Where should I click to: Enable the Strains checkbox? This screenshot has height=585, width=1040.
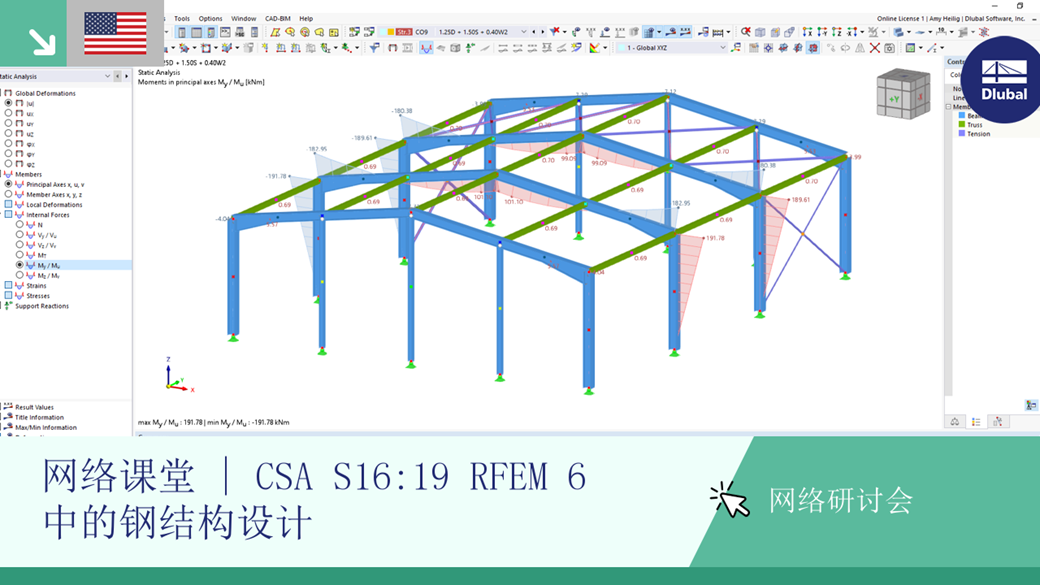point(9,285)
